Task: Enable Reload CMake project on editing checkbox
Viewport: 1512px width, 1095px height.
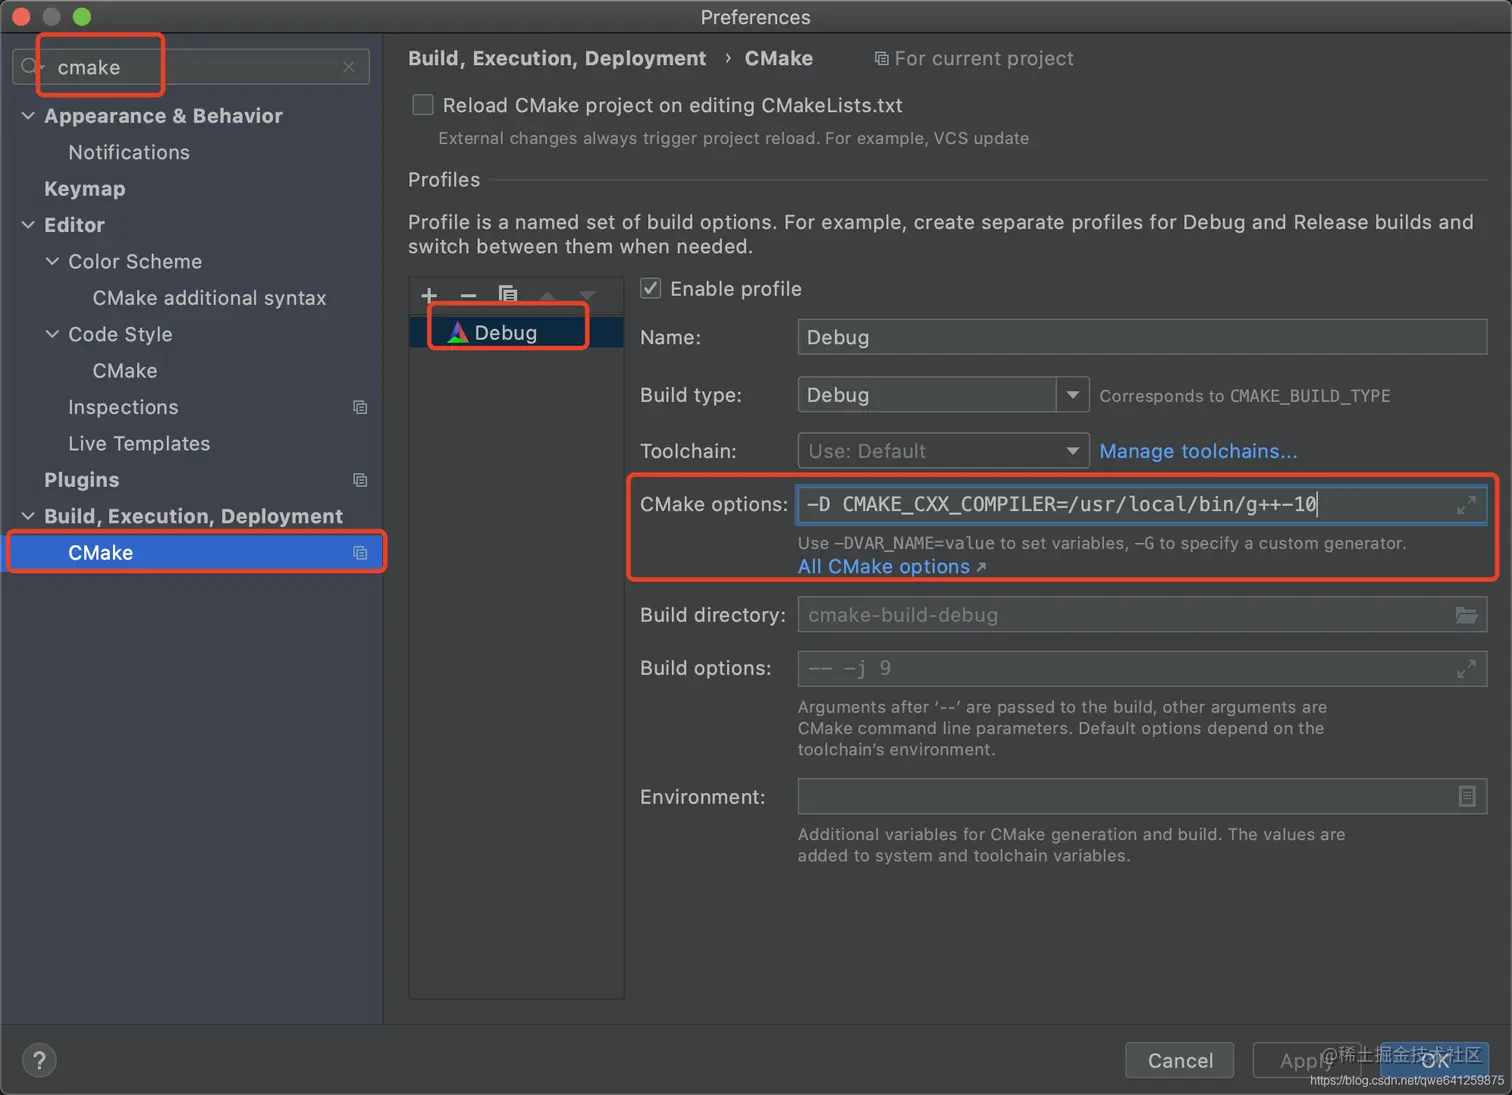Action: pos(423,105)
